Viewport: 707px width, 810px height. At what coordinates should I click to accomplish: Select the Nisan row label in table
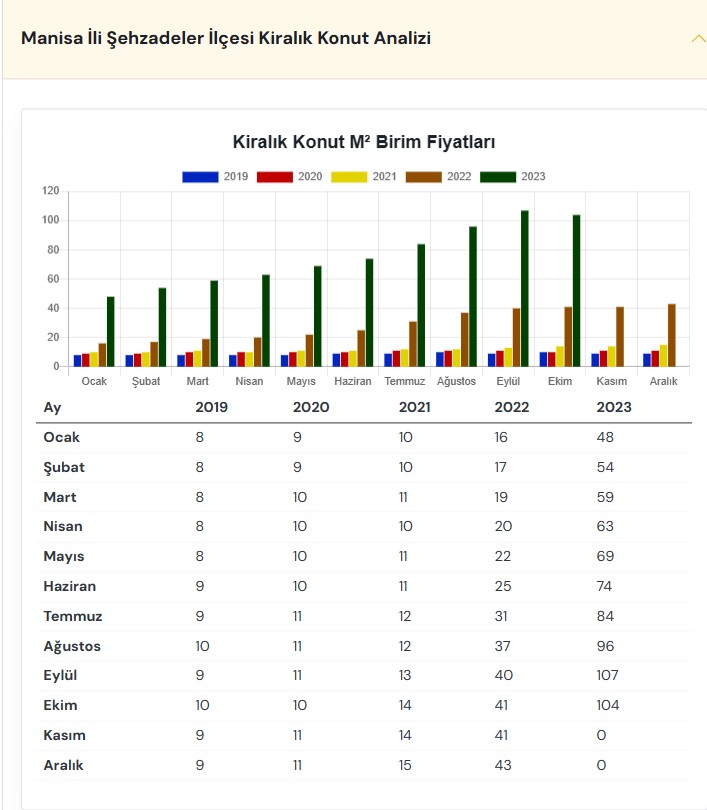(63, 526)
